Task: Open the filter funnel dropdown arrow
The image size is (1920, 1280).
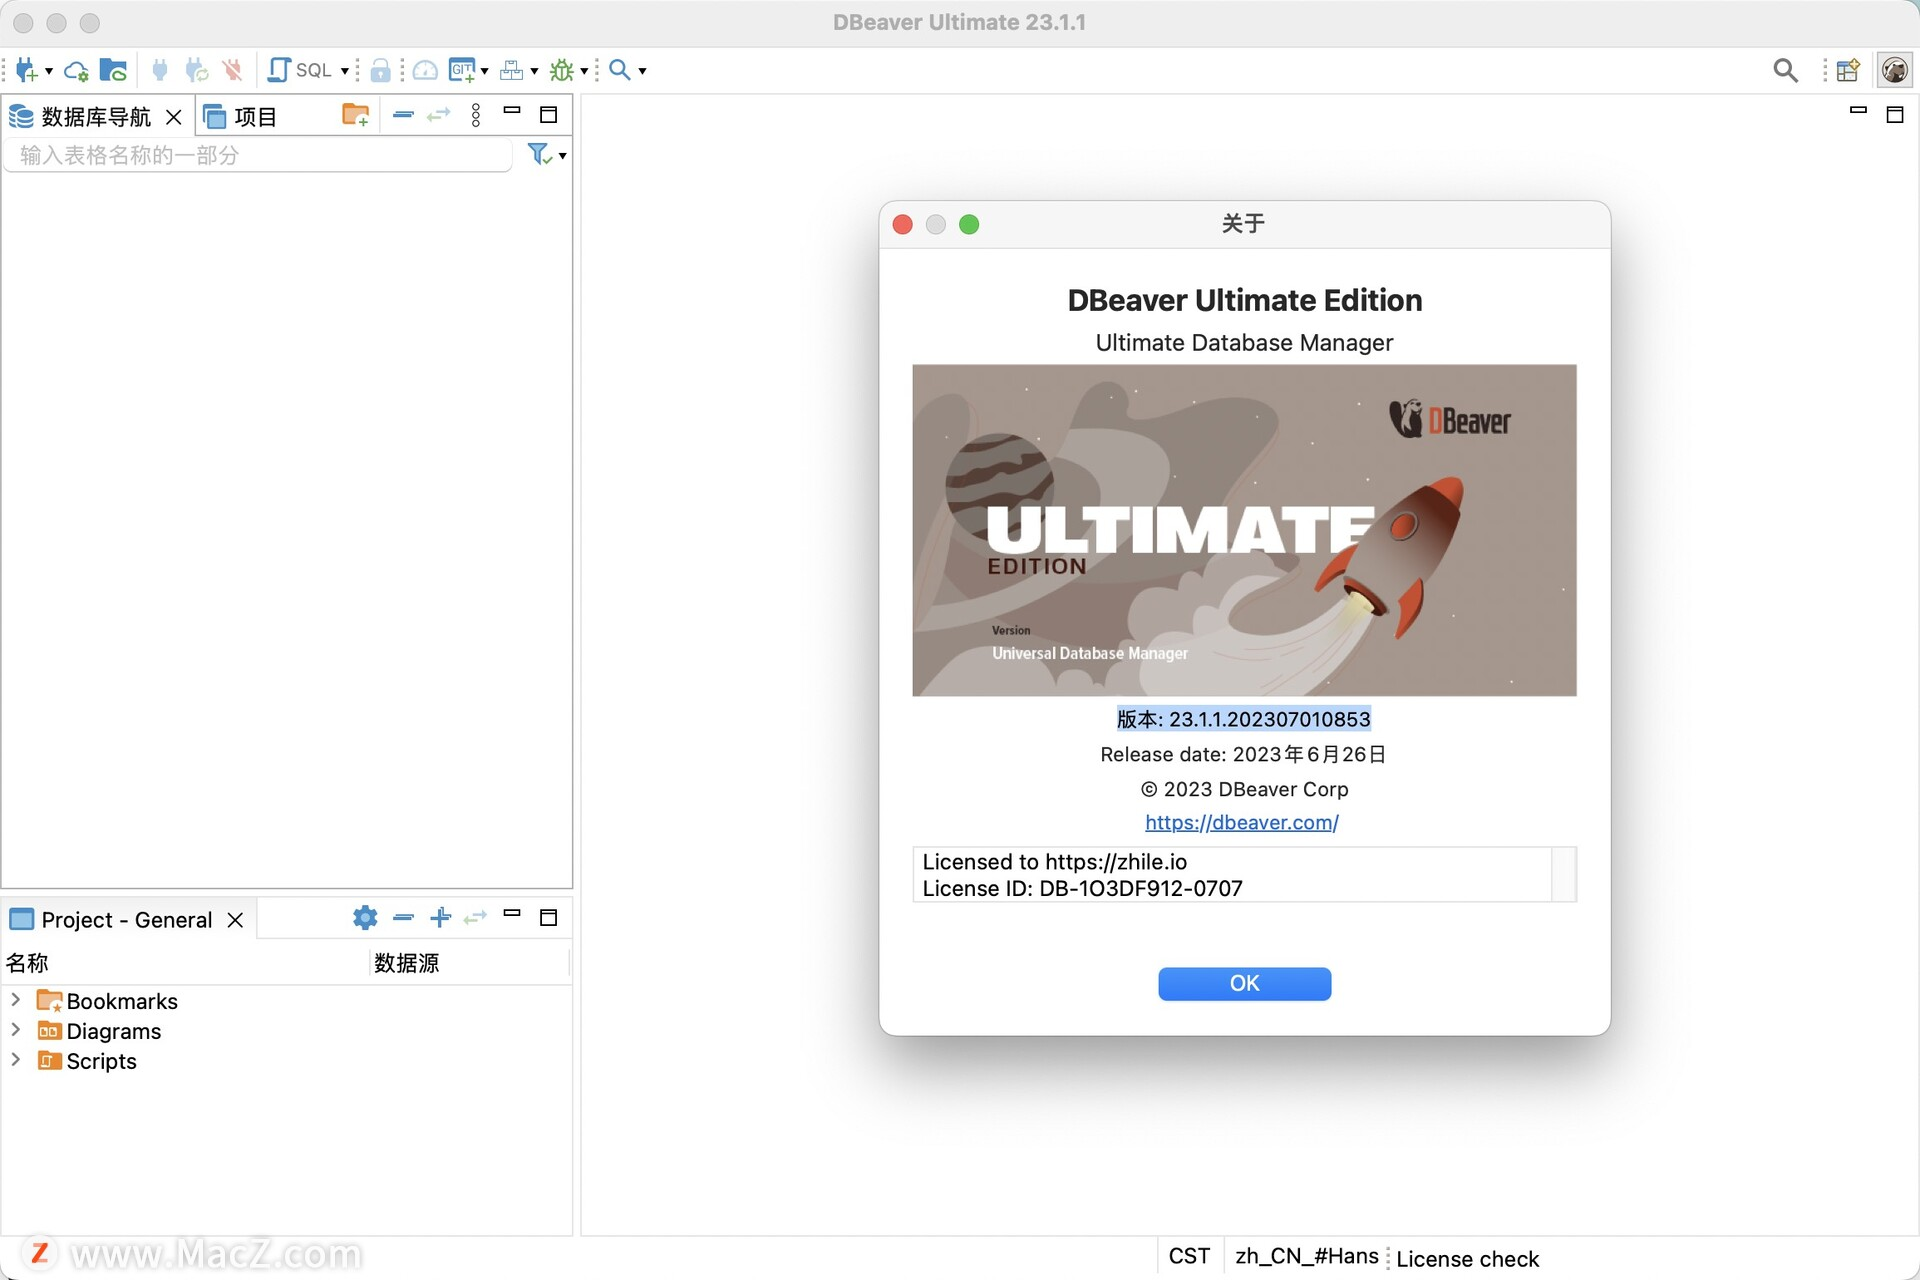Action: coord(563,156)
